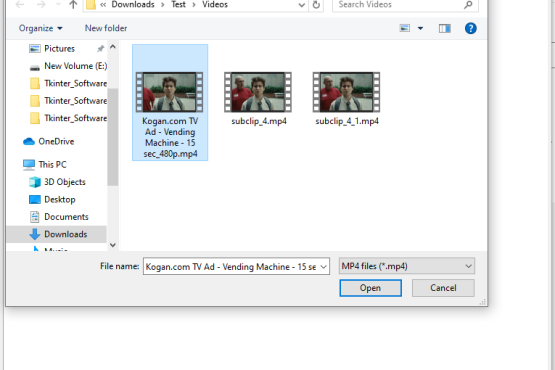
Task: Click the Kogan.com sec_480p.mp4 file name
Action: 170,137
